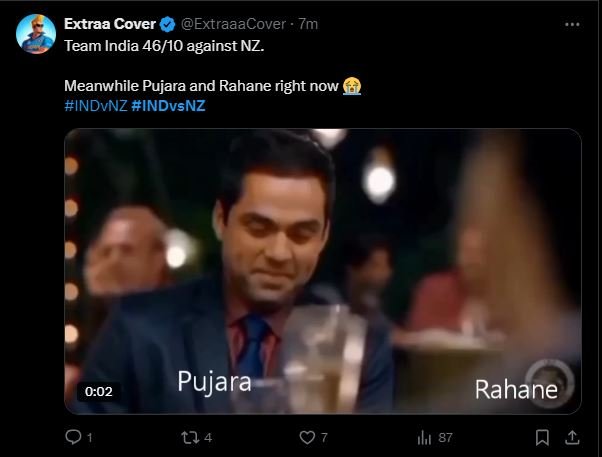Share the tweet using the share icon
The image size is (602, 457).
[x=573, y=437]
